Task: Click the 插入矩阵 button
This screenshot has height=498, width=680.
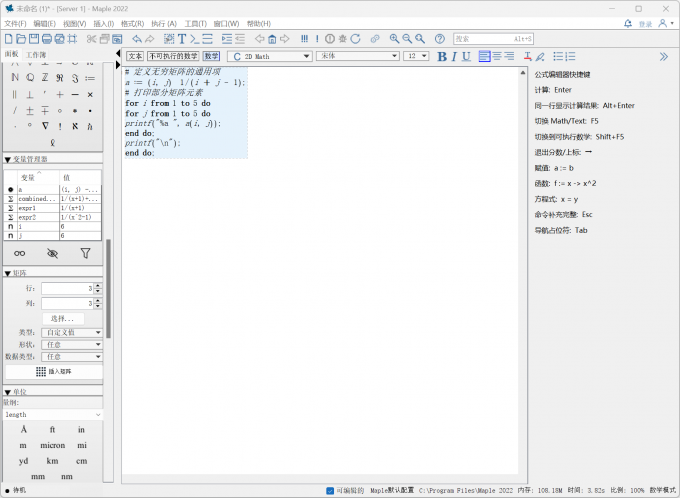Action: (x=54, y=371)
